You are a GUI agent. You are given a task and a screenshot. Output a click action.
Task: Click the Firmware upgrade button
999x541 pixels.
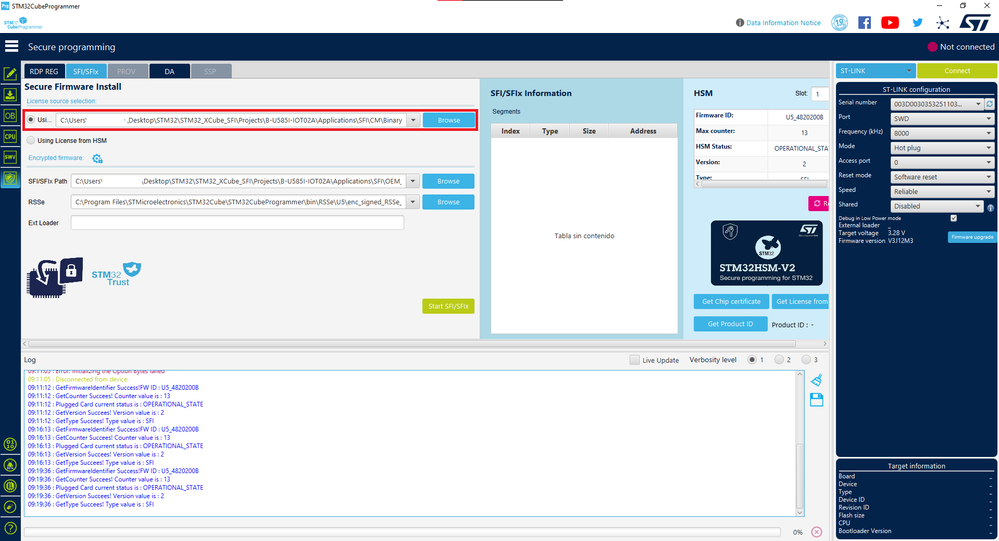972,237
